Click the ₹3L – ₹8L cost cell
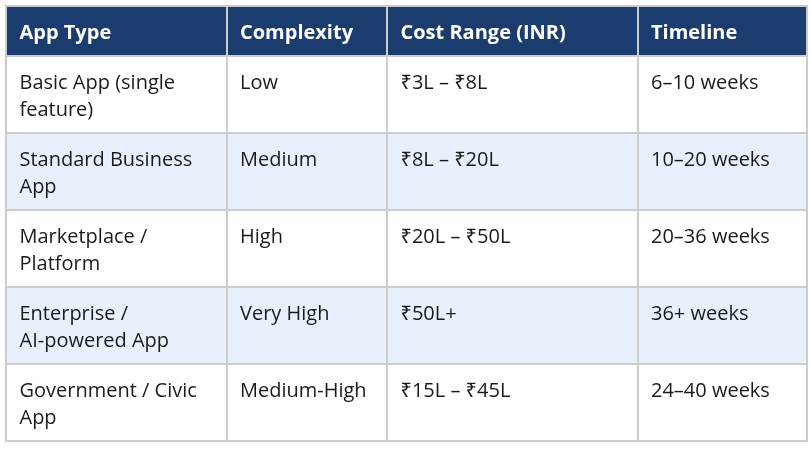Screen dimensions: 811x449 [444, 82]
